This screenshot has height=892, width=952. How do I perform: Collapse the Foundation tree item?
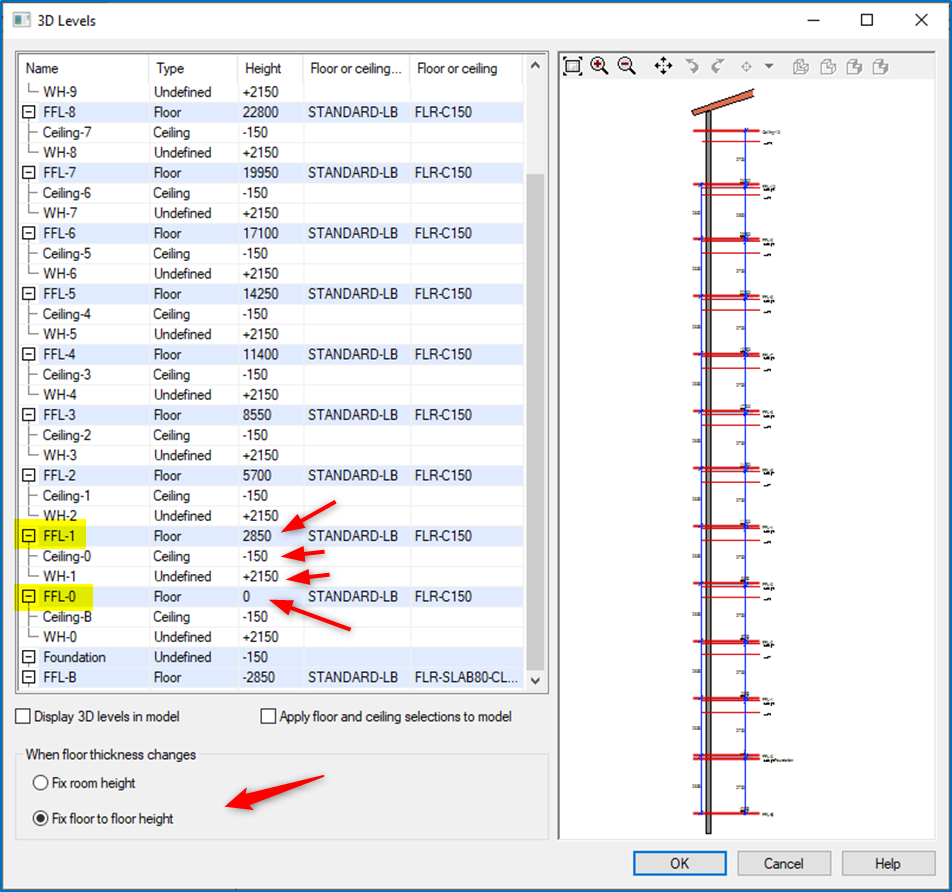coord(28,657)
